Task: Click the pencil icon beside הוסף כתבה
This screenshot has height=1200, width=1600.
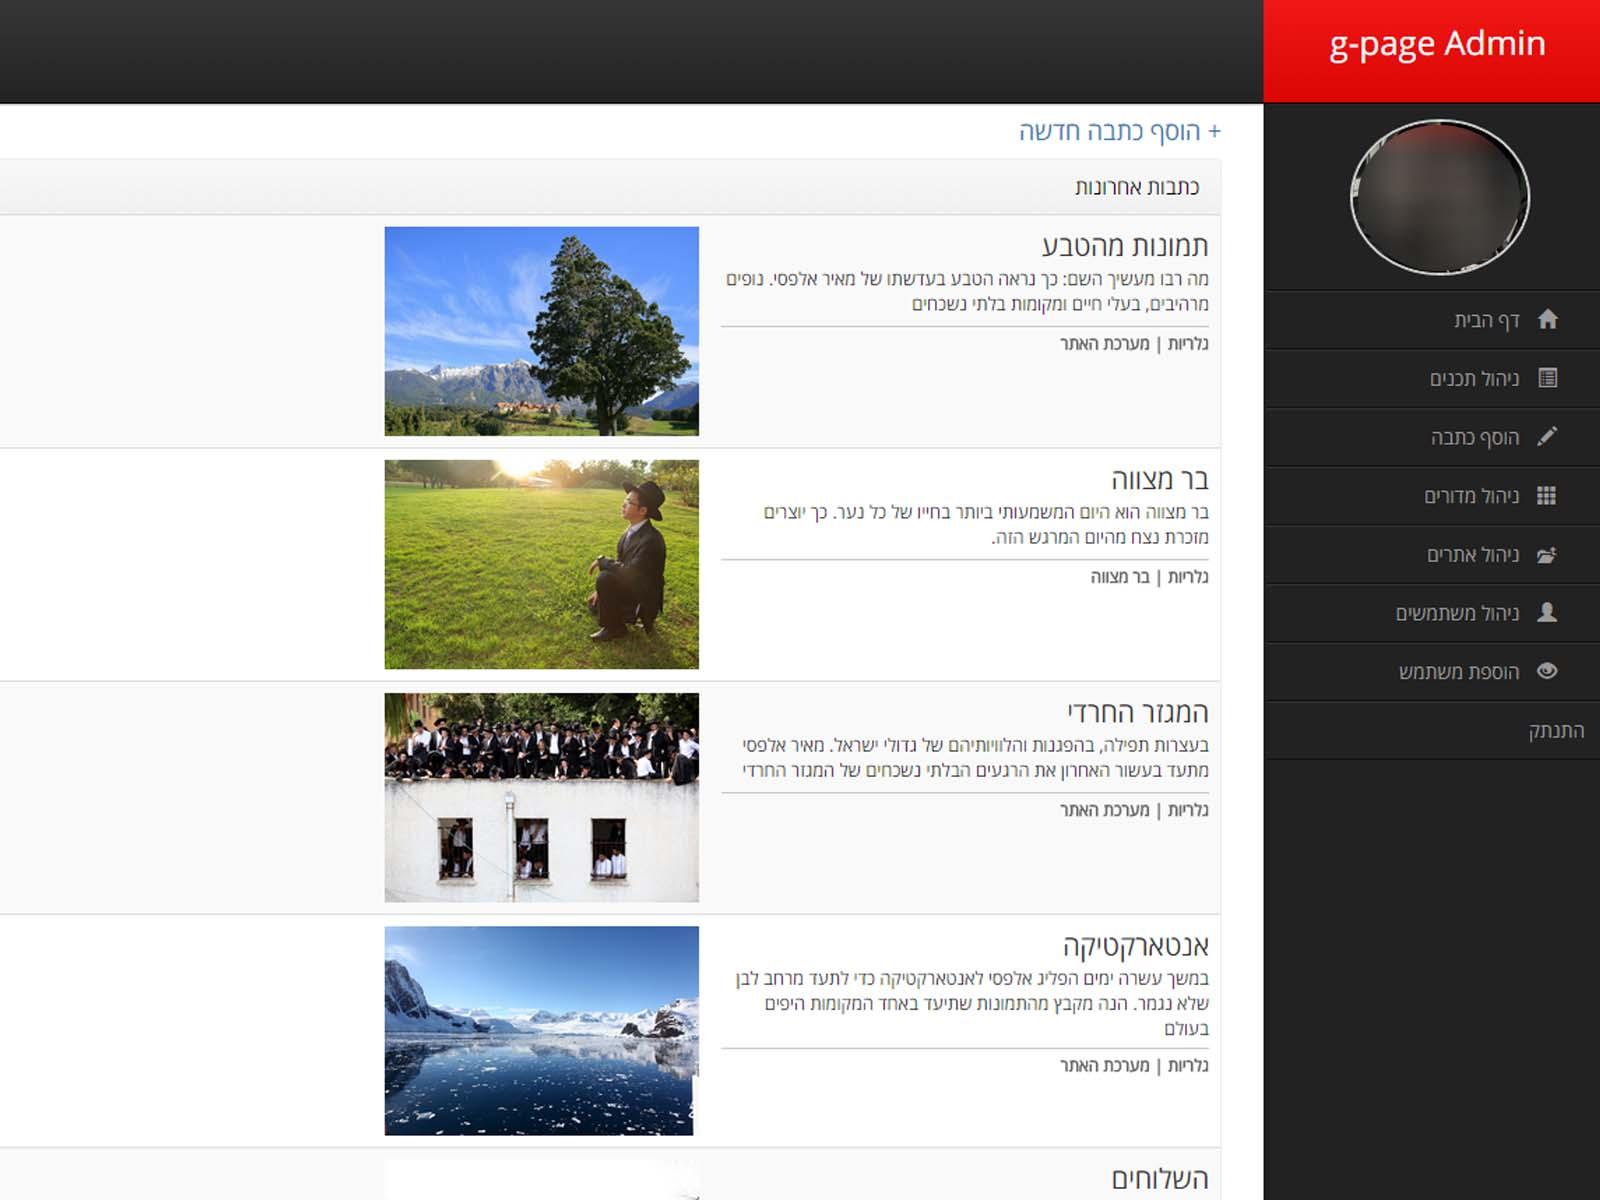Action: (x=1547, y=436)
